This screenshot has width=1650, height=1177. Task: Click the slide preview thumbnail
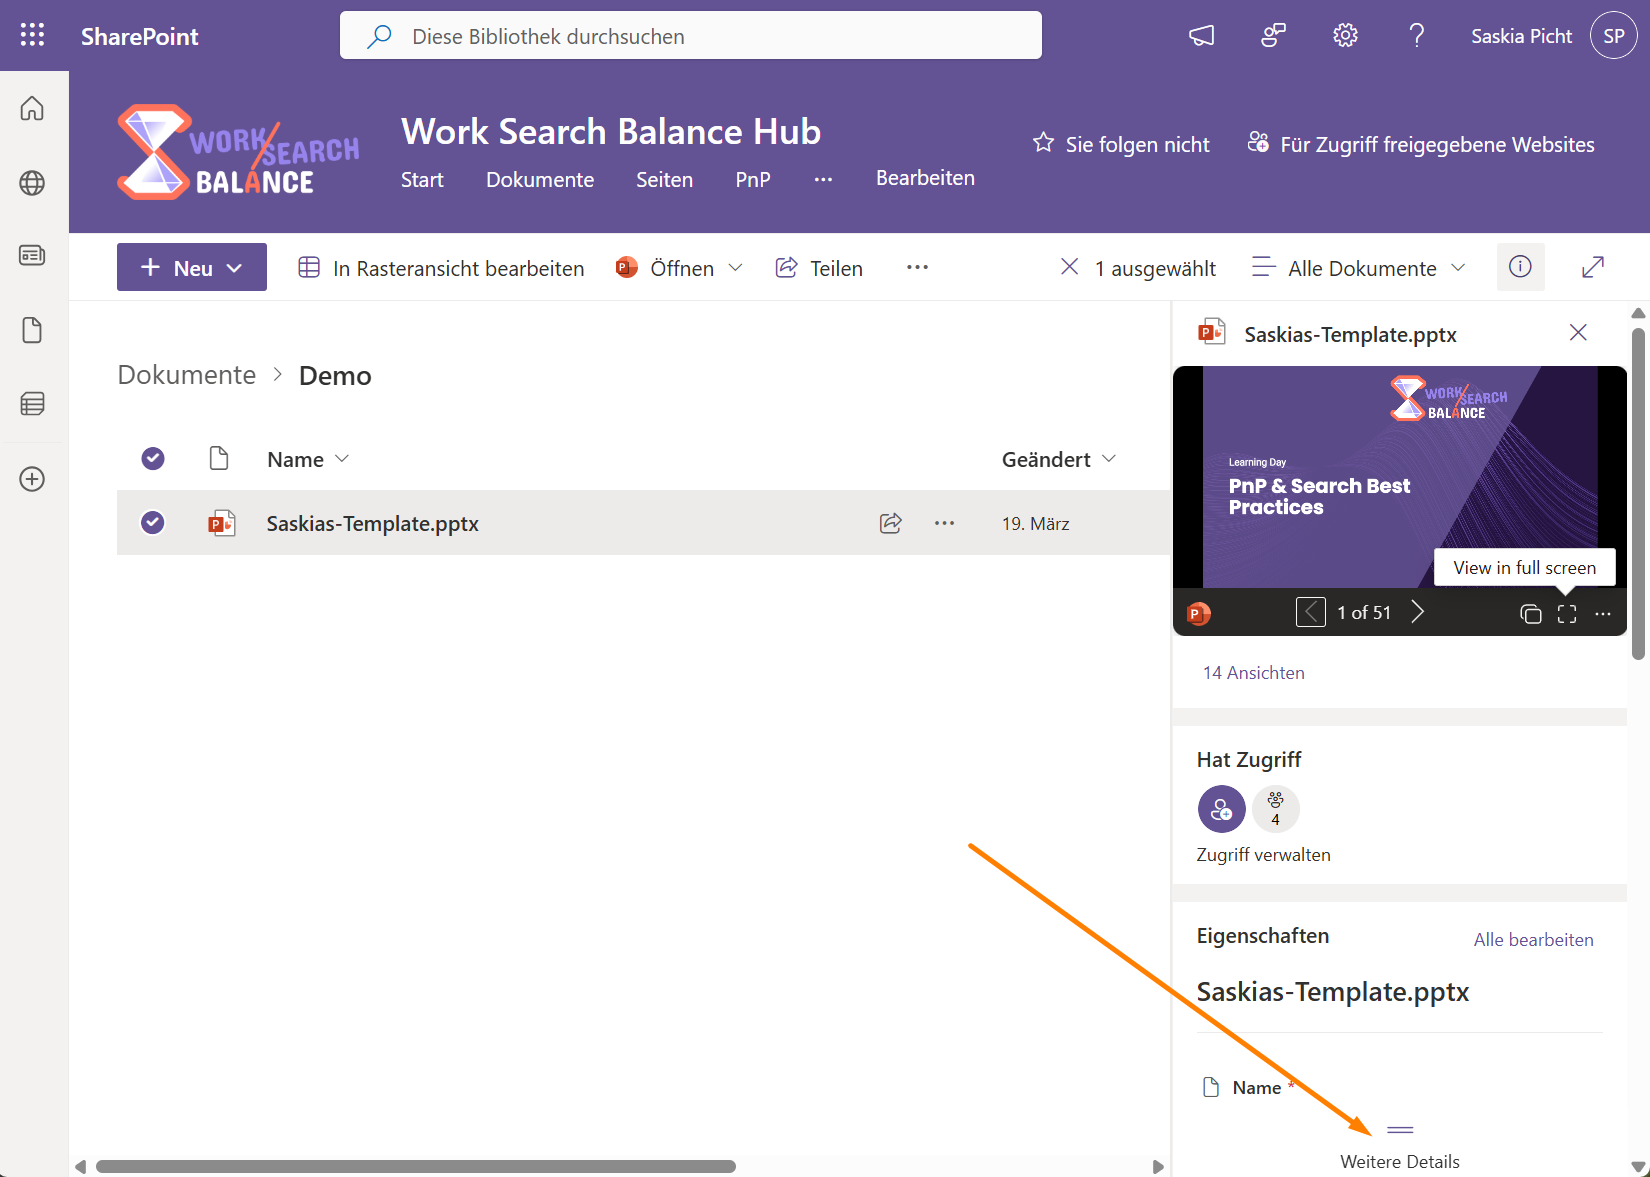click(1400, 477)
